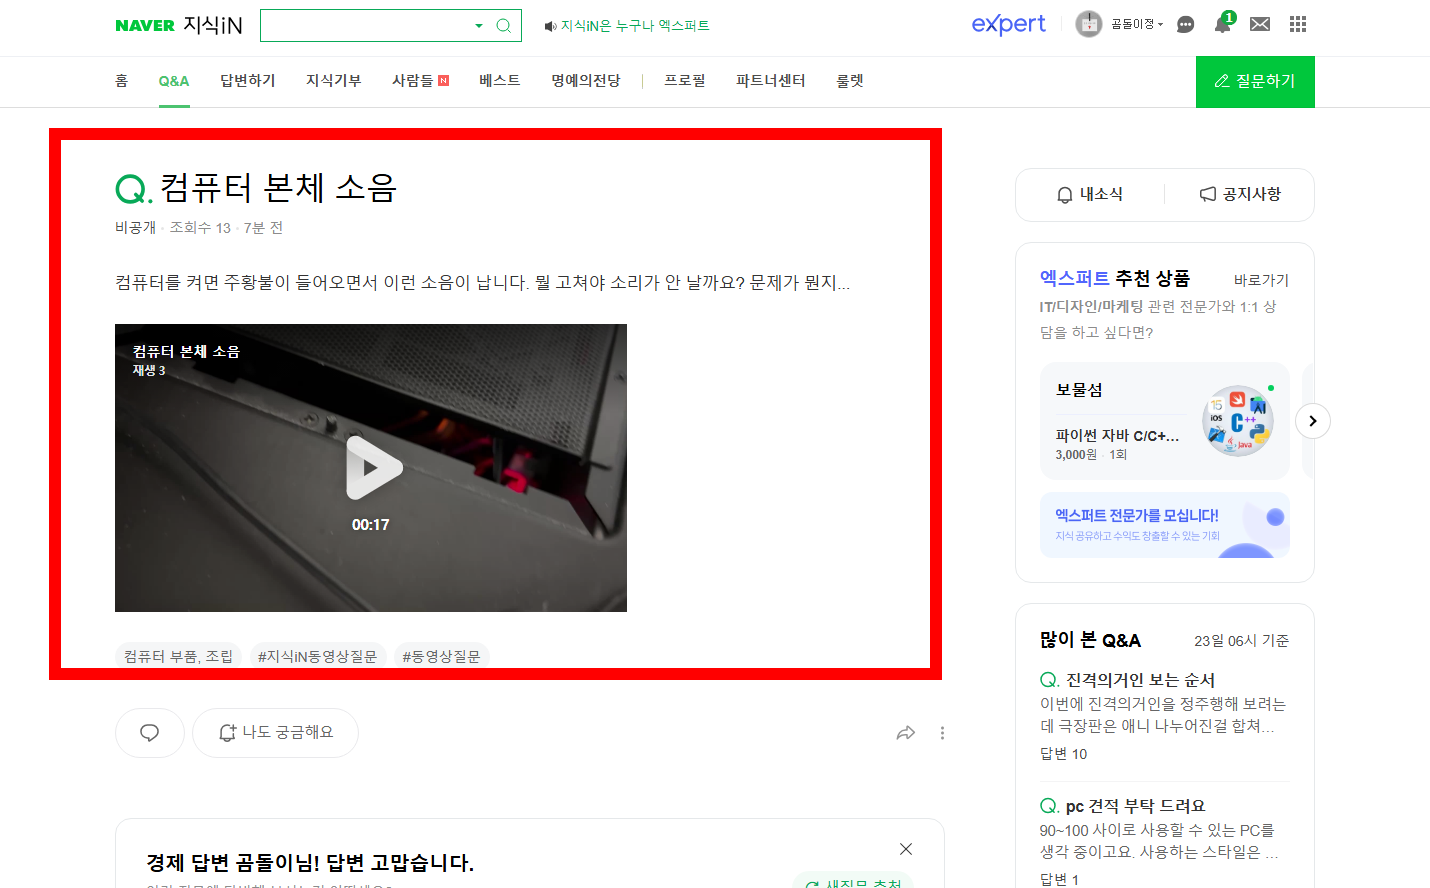This screenshot has width=1430, height=888.
Task: Play the 컴퓨터 본체 소음 video
Action: click(x=372, y=467)
